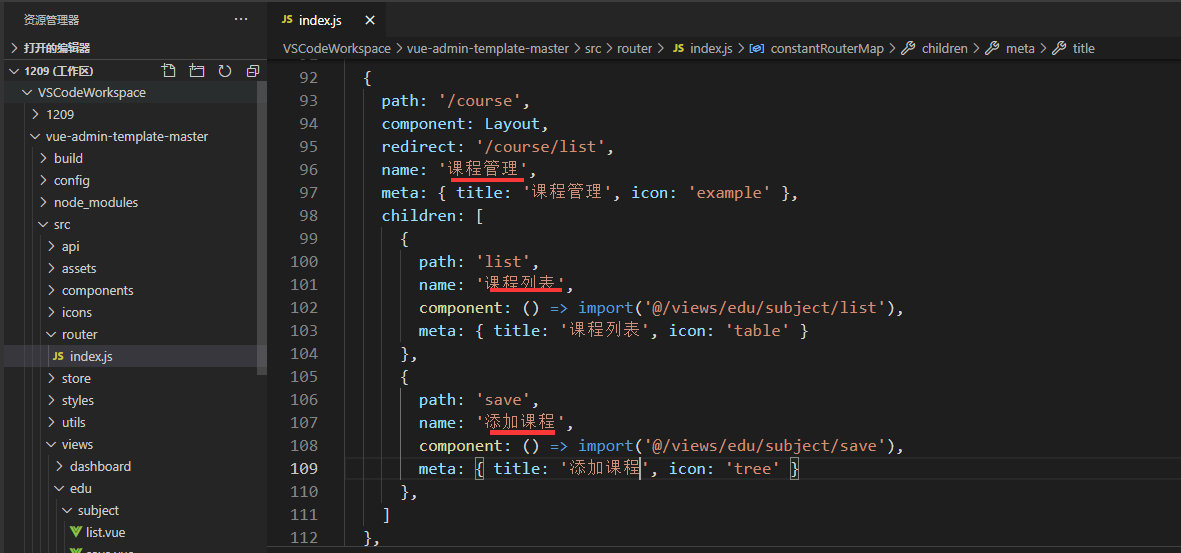
Task: Click line number 96 in gutter
Action: coord(309,170)
